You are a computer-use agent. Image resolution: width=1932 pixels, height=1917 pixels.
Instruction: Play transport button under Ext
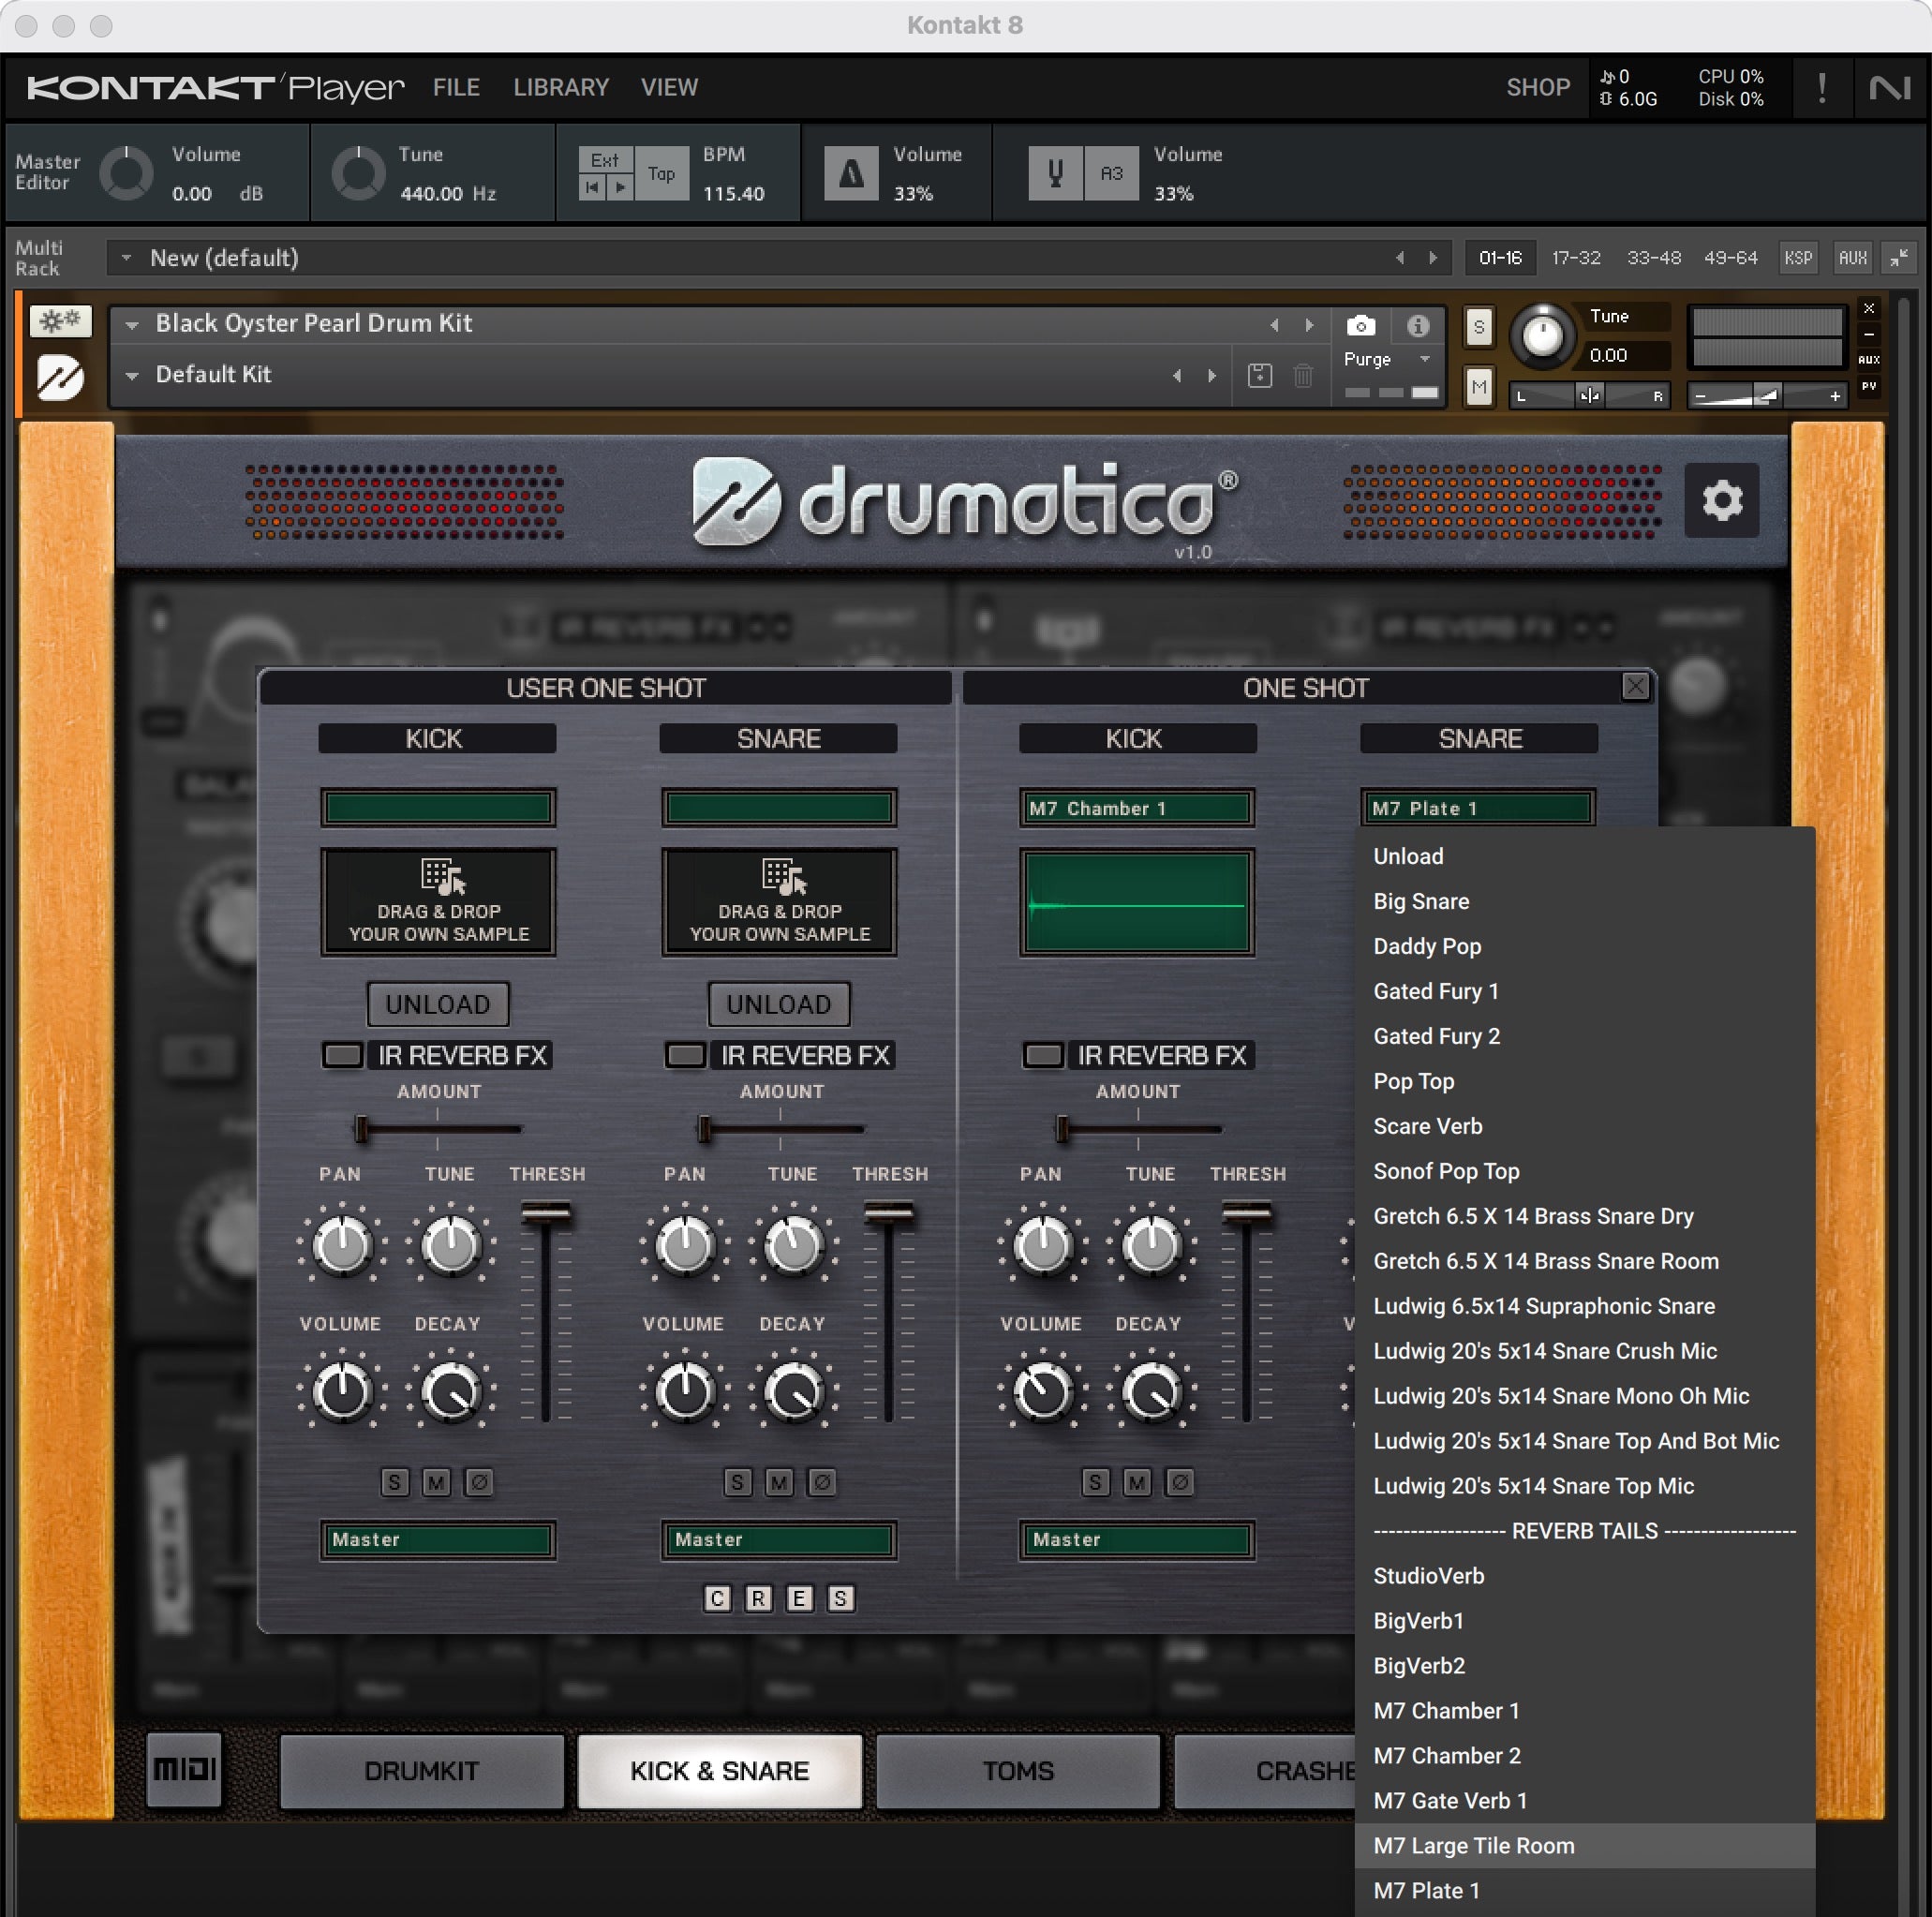click(620, 187)
